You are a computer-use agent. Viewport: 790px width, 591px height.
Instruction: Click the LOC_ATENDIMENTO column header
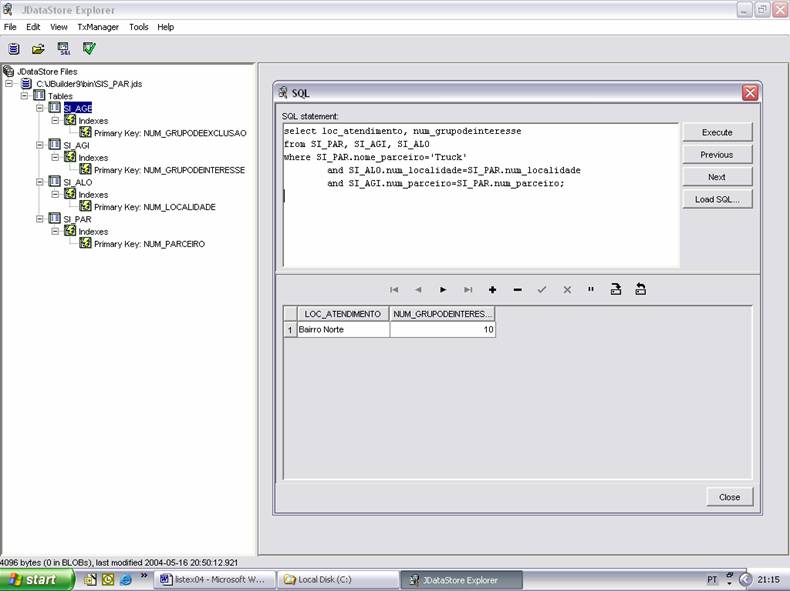point(343,314)
